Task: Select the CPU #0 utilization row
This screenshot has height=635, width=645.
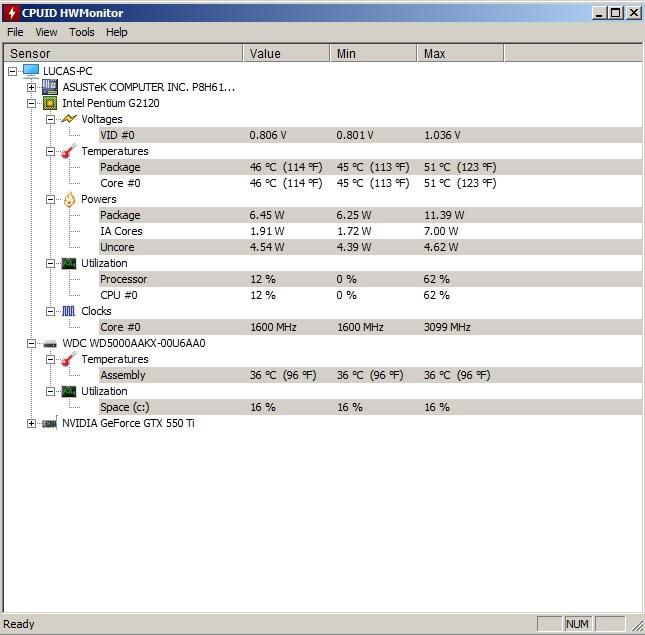Action: click(370, 295)
